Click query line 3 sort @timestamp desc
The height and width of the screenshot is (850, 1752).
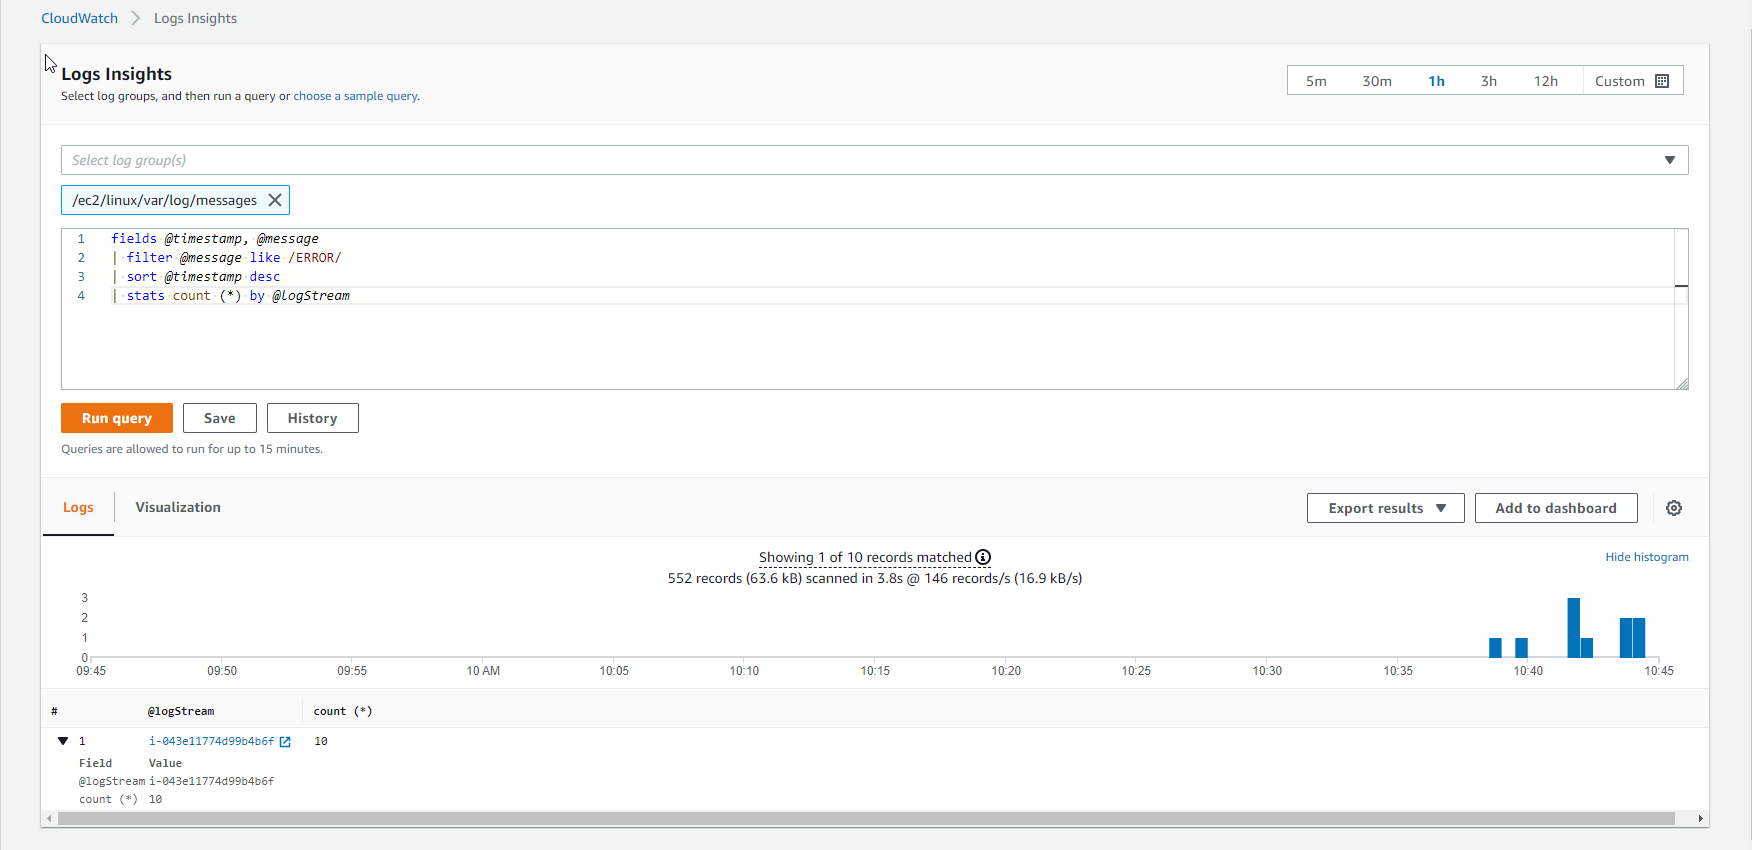pos(196,276)
